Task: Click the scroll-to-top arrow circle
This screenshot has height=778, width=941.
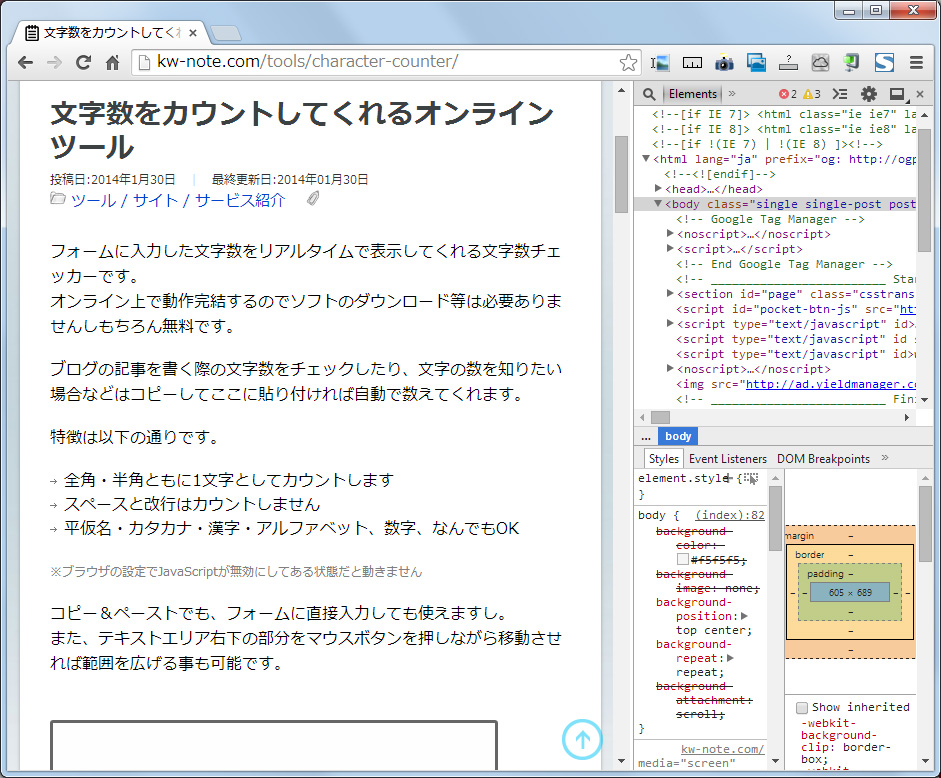Action: click(581, 739)
